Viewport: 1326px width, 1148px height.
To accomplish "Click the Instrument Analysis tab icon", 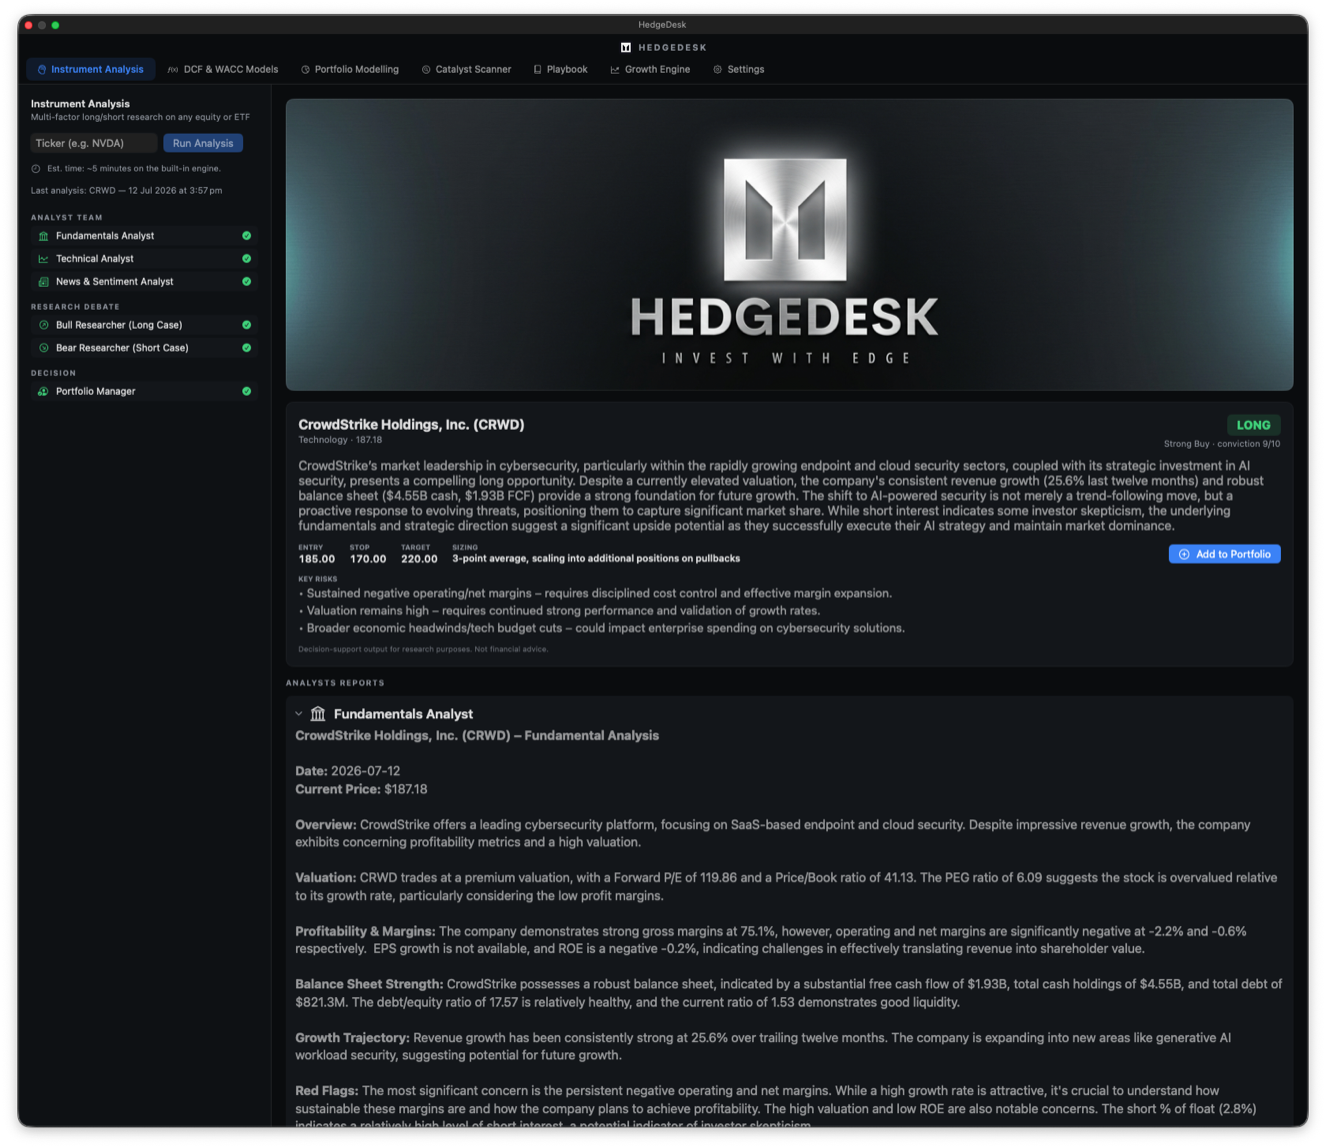I will (x=42, y=70).
